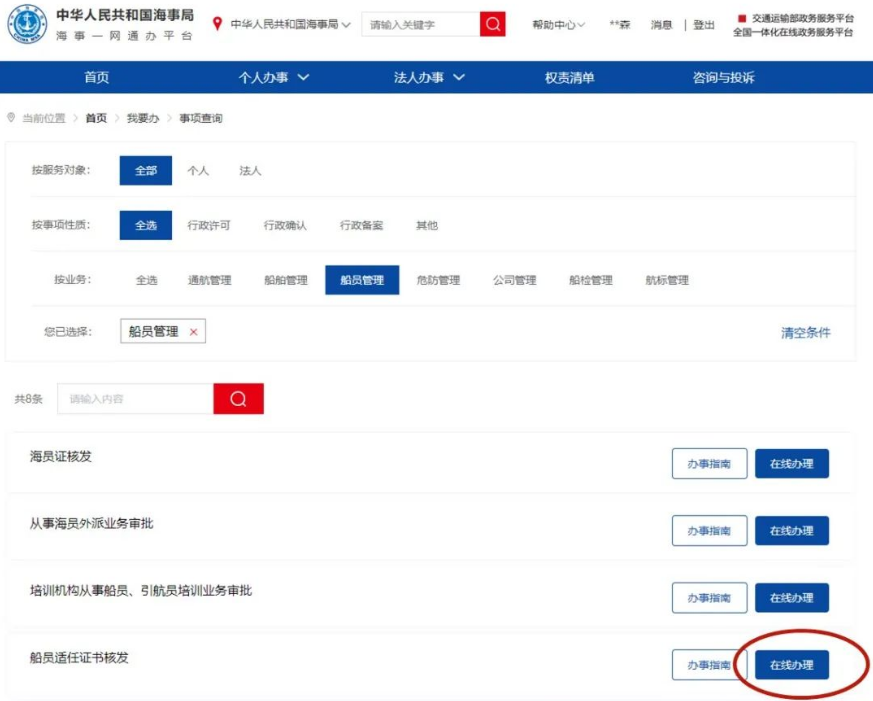Focus the 请输入关键字 header search field
Screen dimensions: 873x701
[x=420, y=24]
